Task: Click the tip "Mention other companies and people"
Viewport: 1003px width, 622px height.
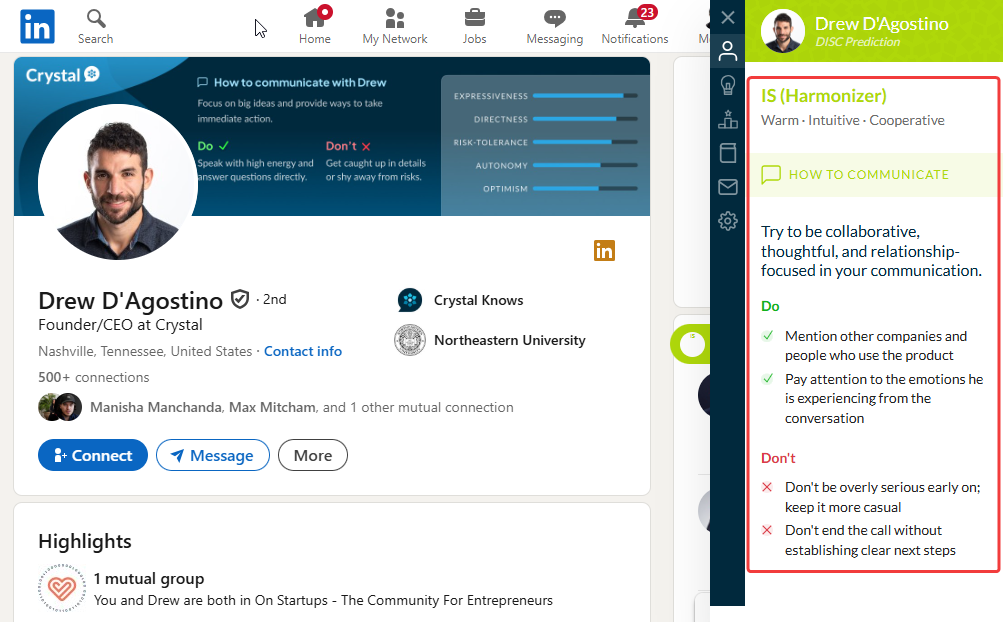Action: pos(876,346)
